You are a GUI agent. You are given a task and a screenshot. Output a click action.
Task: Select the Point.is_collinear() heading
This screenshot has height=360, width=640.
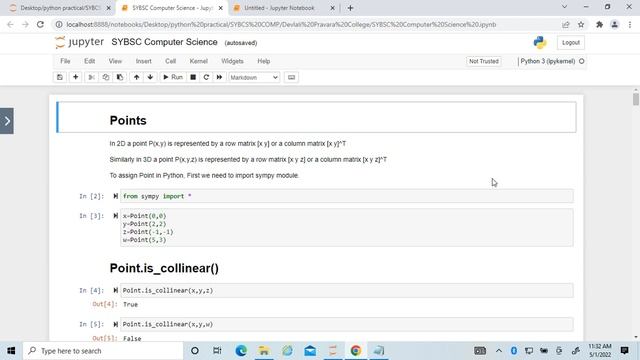(164, 268)
